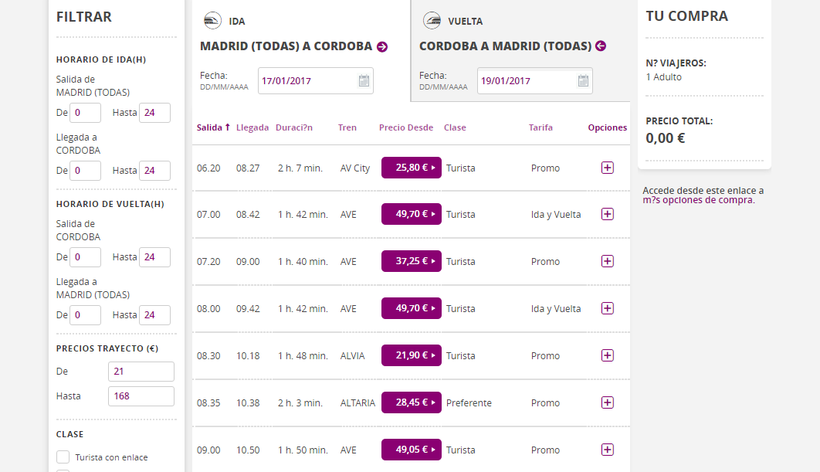Expand options for the 07.00 AVE train
820x472 pixels.
pos(607,214)
